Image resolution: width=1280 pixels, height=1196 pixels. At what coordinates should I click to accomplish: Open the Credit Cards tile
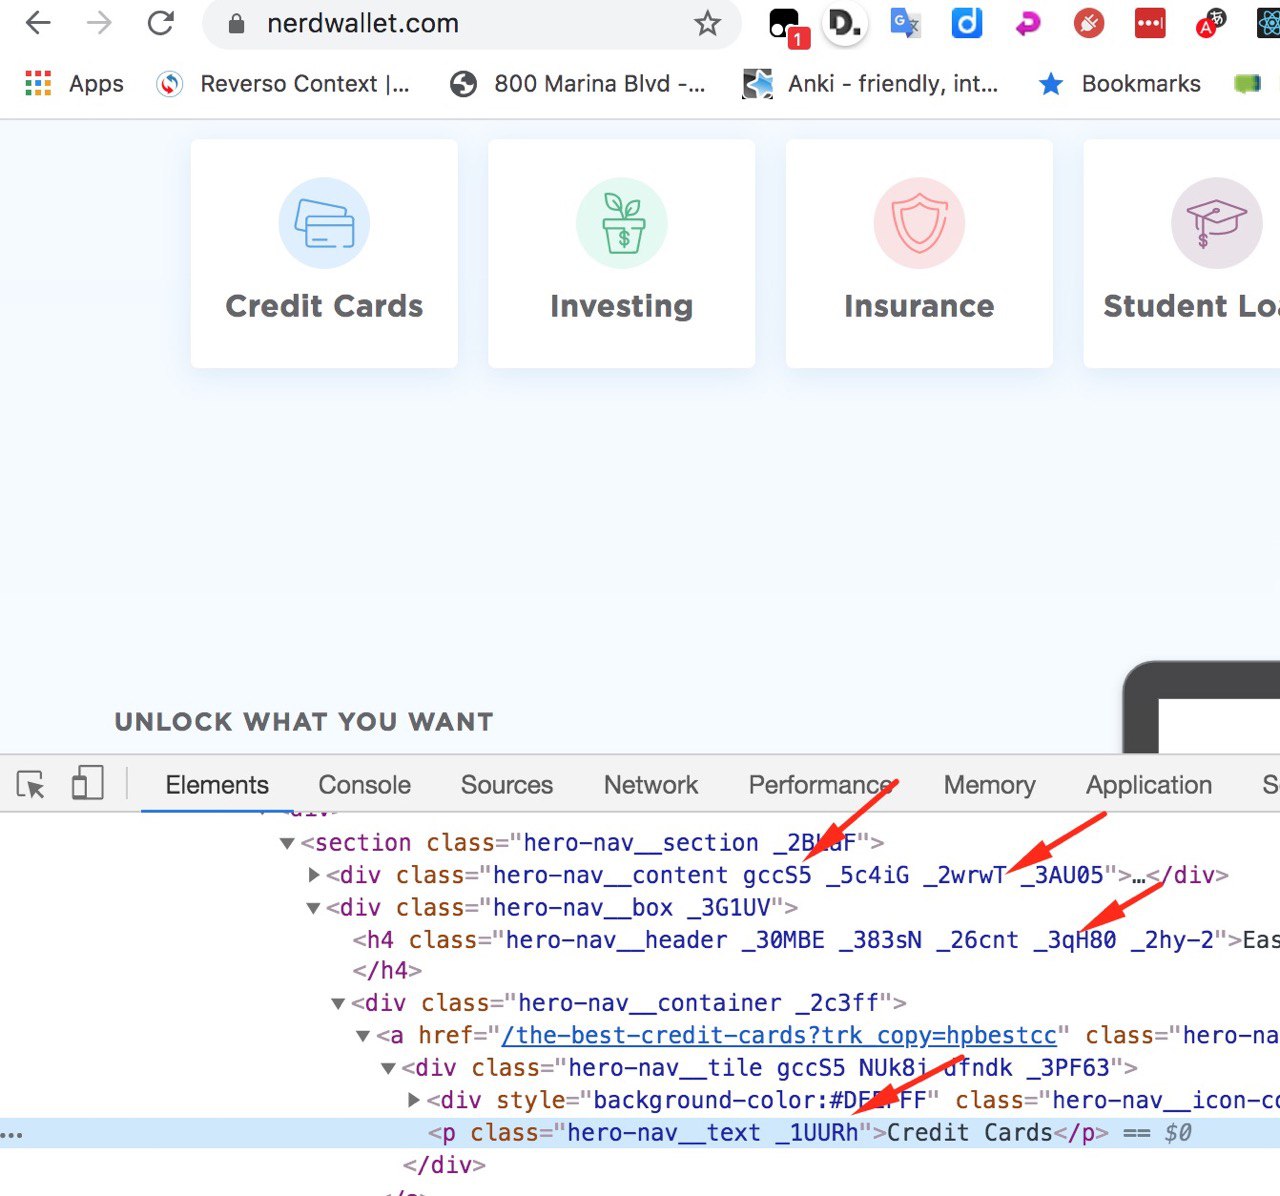pos(324,253)
